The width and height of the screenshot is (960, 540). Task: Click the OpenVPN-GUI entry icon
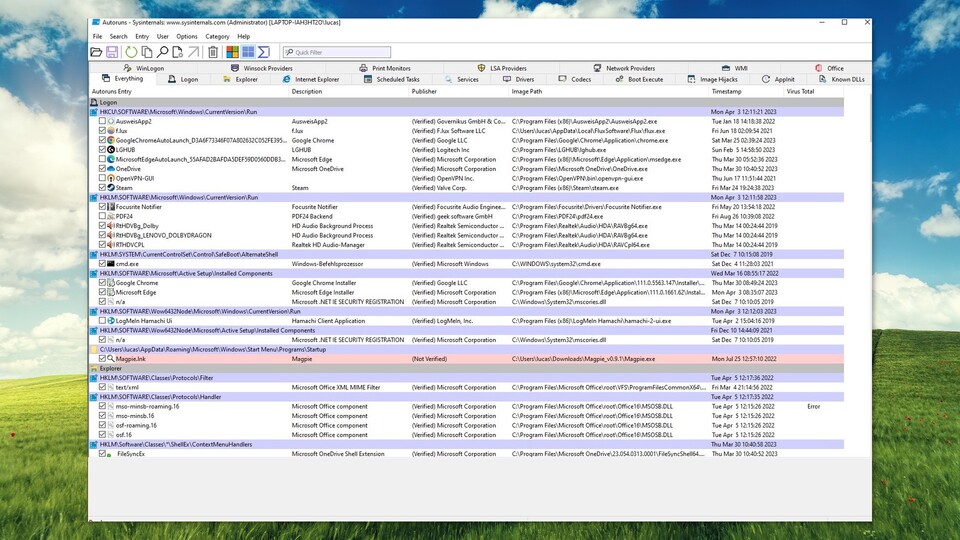pyautogui.click(x=111, y=178)
